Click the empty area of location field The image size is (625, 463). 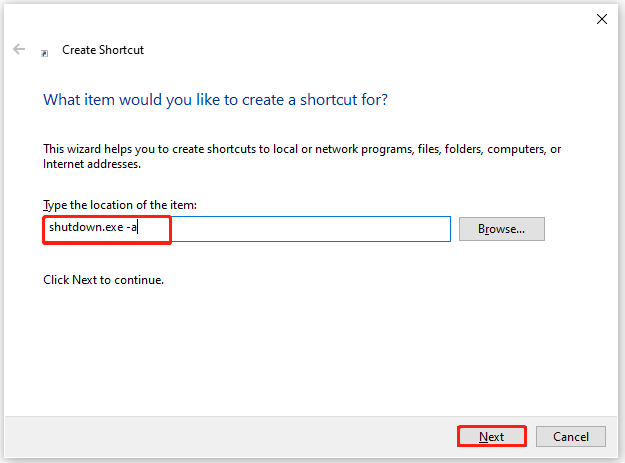coord(311,229)
